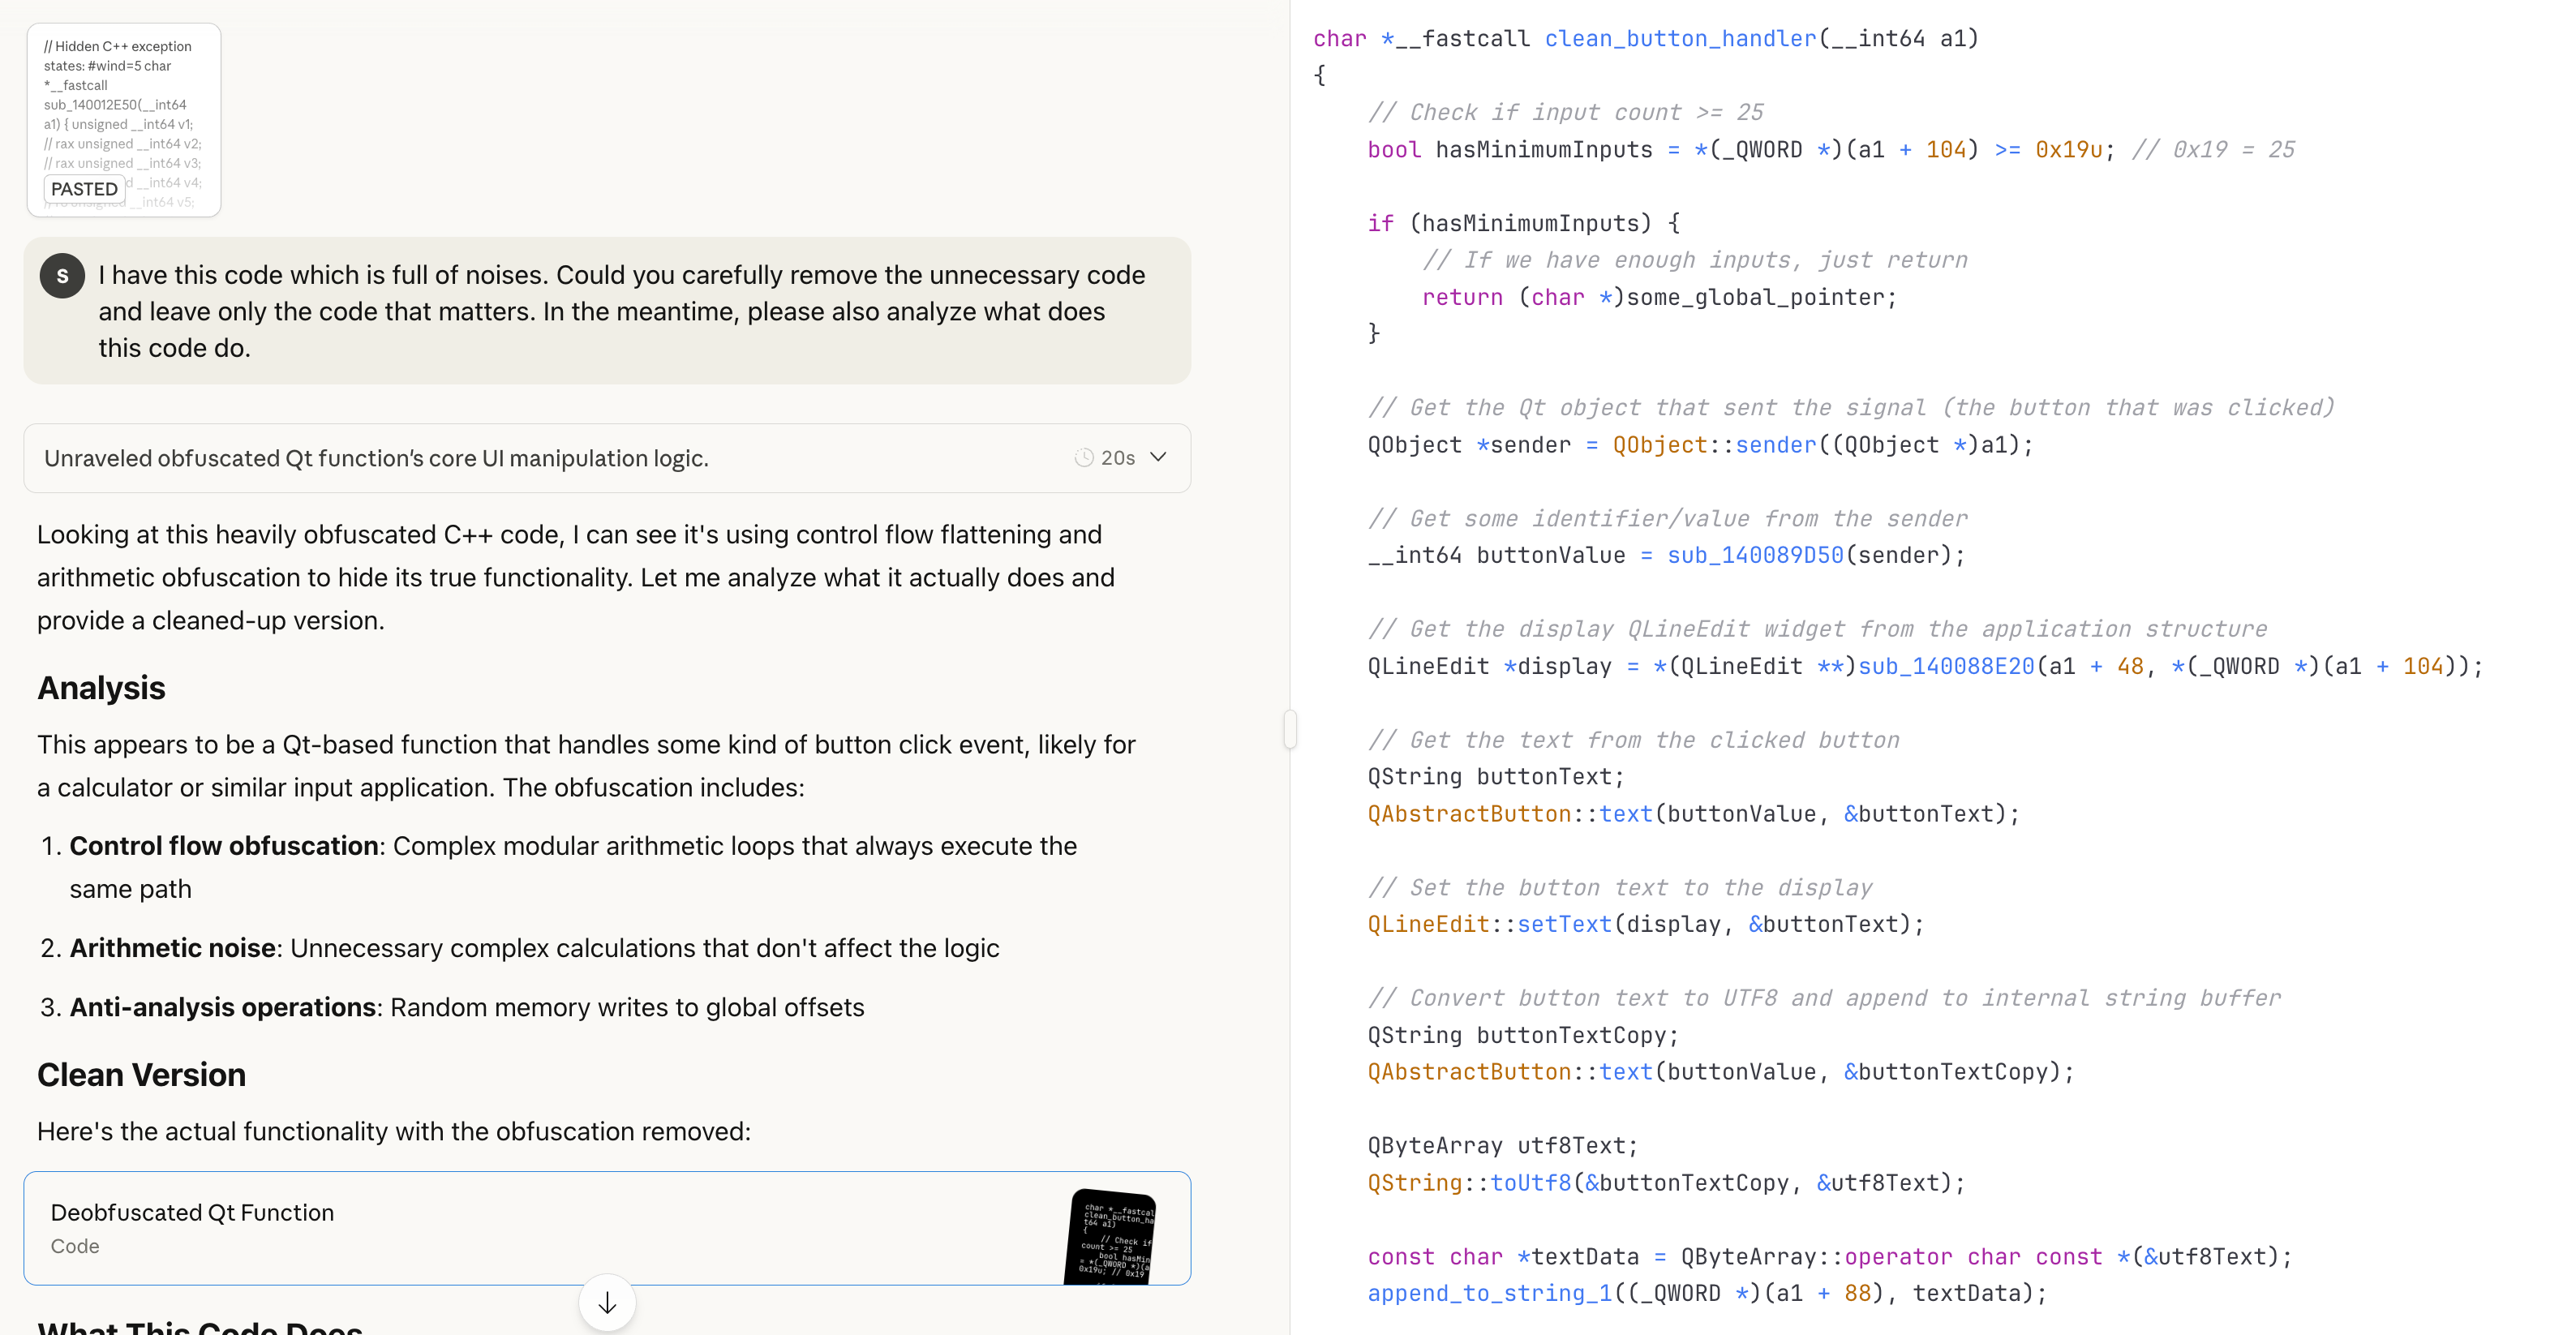Image resolution: width=2576 pixels, height=1335 pixels.
Task: Click sub_140088E20 call in code panel
Action: tap(1945, 666)
